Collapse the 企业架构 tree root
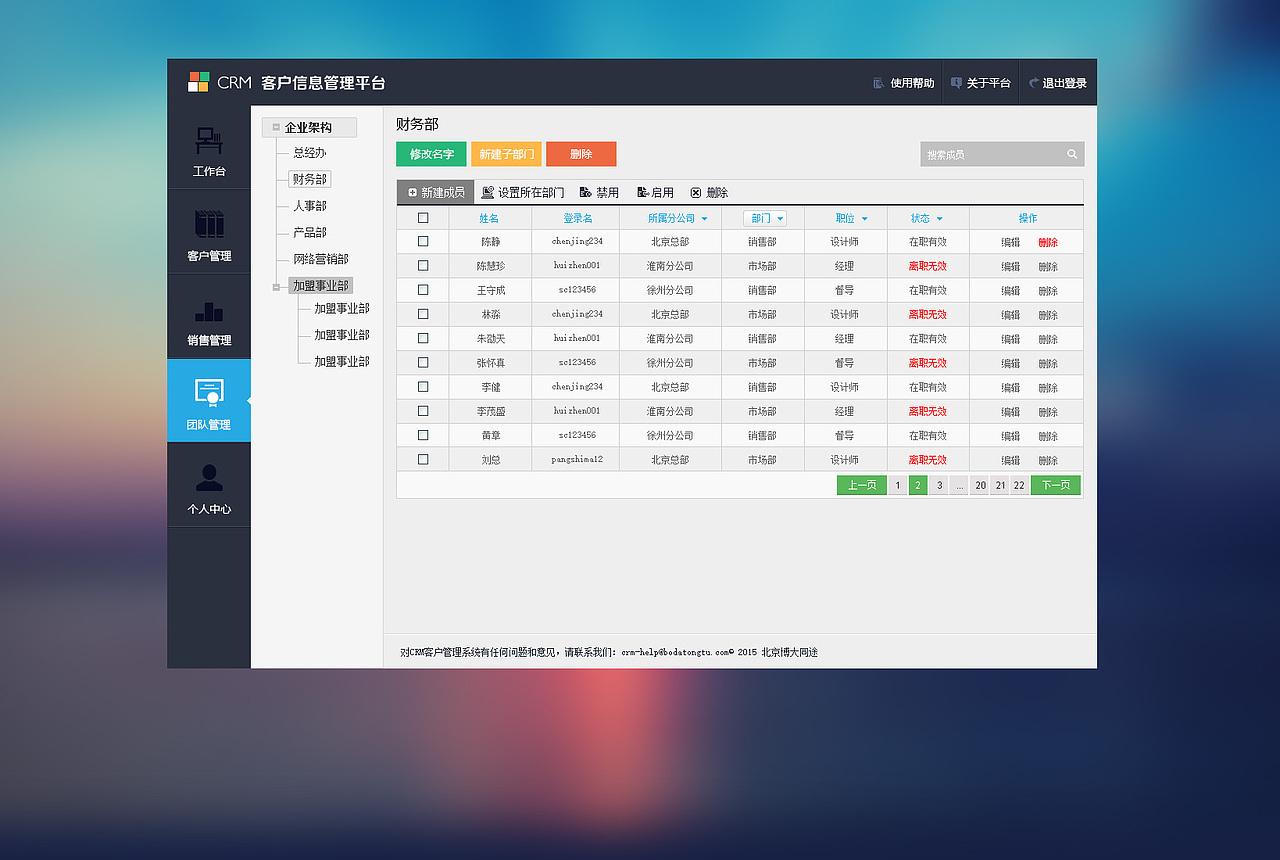This screenshot has height=860, width=1280. click(x=276, y=127)
